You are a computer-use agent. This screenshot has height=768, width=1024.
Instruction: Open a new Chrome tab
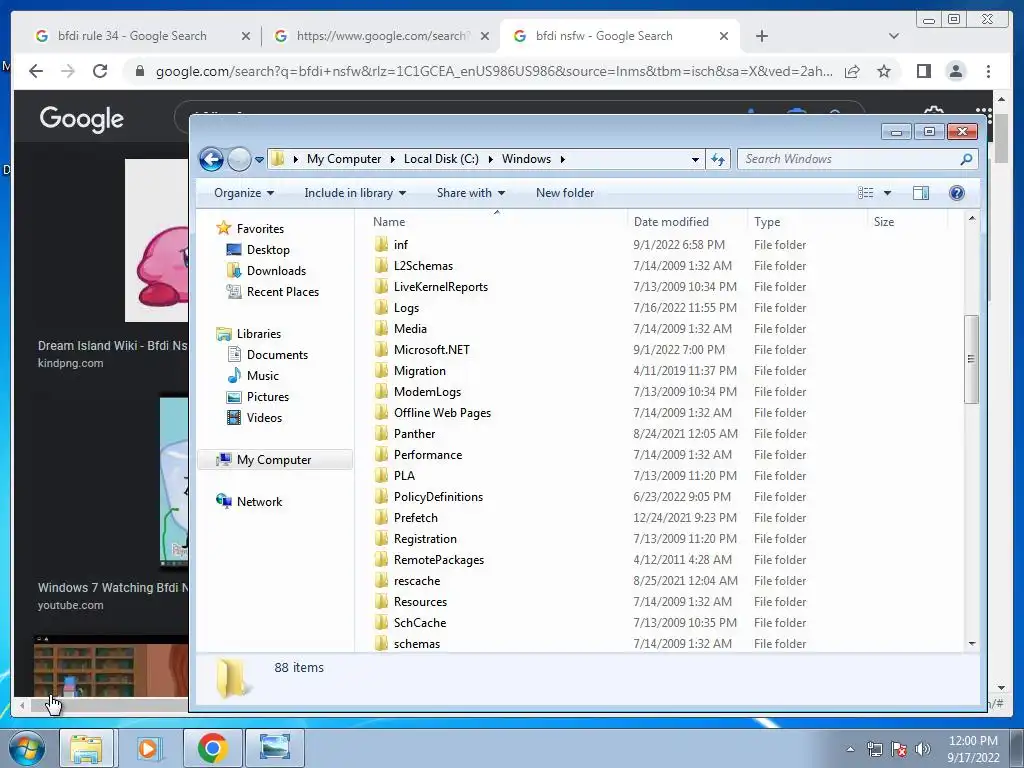[x=761, y=36]
